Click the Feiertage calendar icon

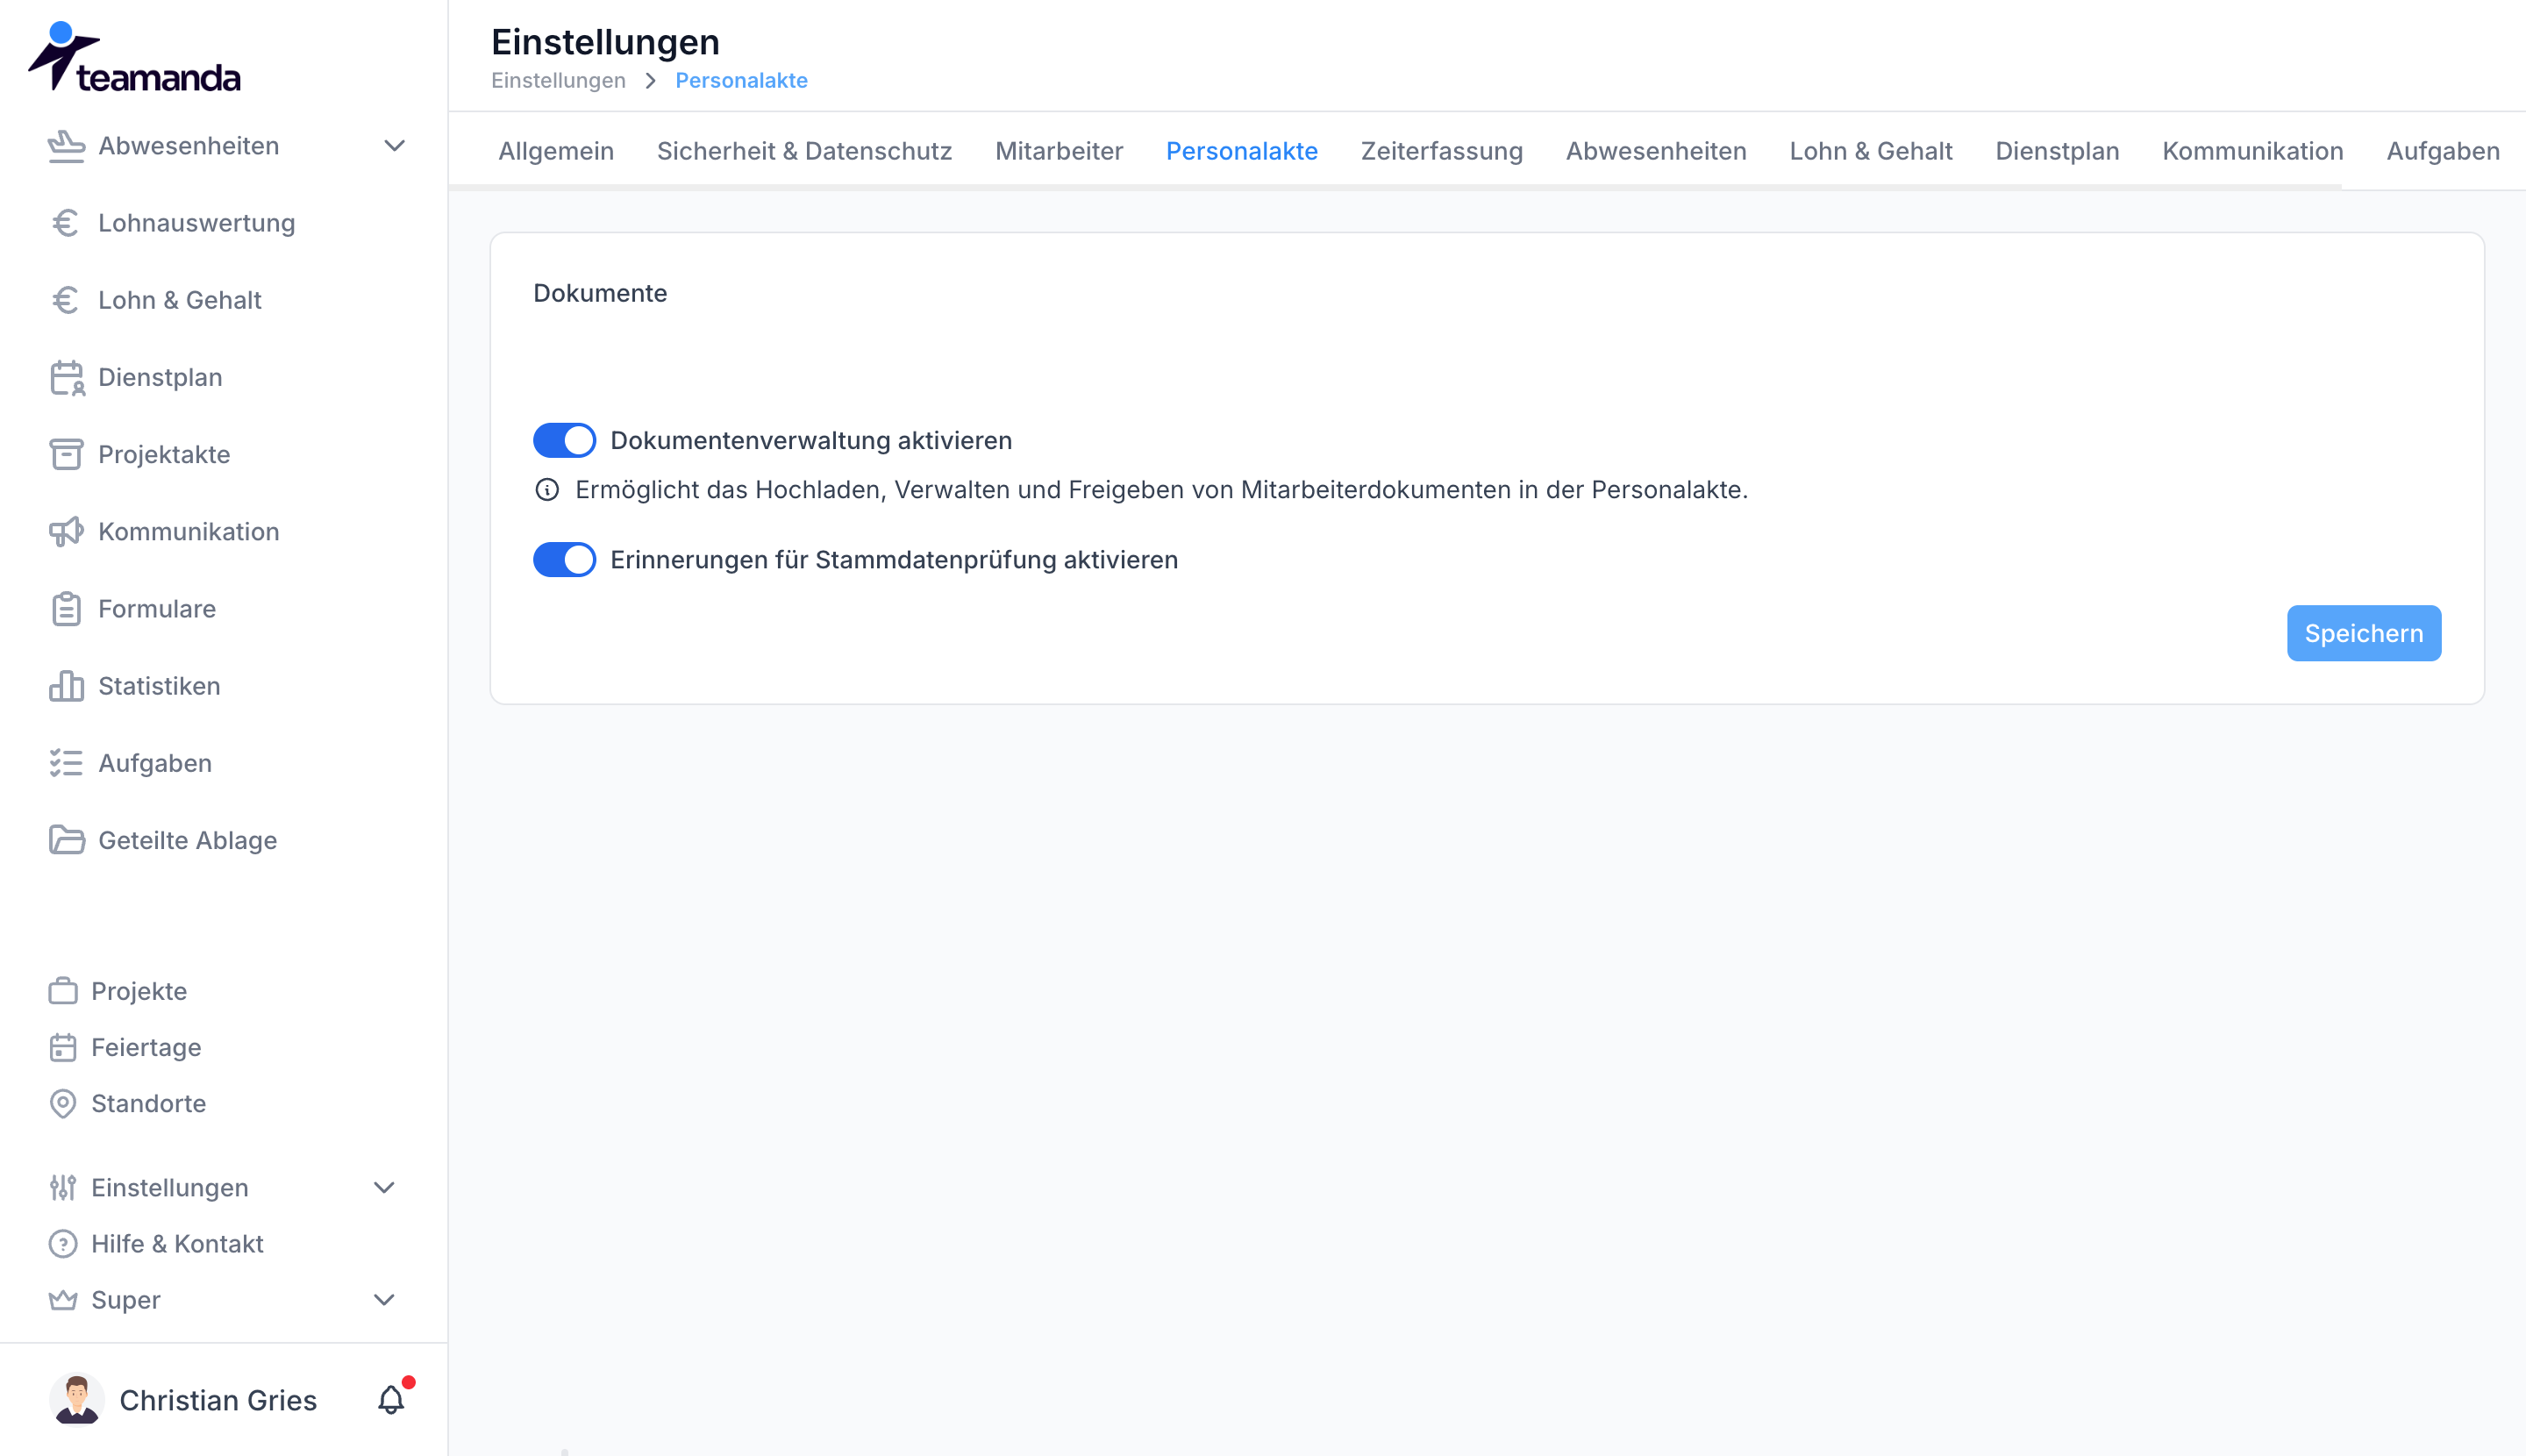click(63, 1047)
